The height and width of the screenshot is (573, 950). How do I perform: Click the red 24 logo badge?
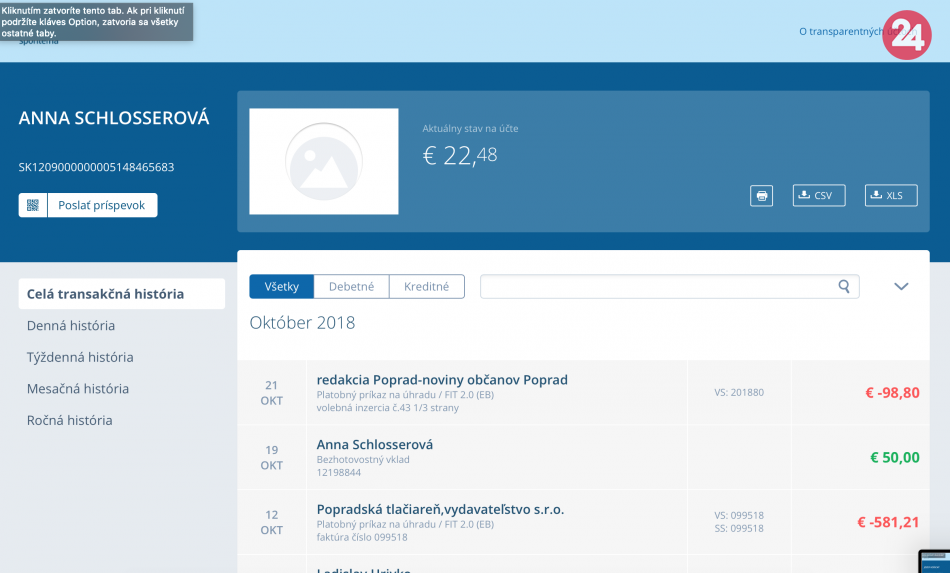(x=907, y=35)
